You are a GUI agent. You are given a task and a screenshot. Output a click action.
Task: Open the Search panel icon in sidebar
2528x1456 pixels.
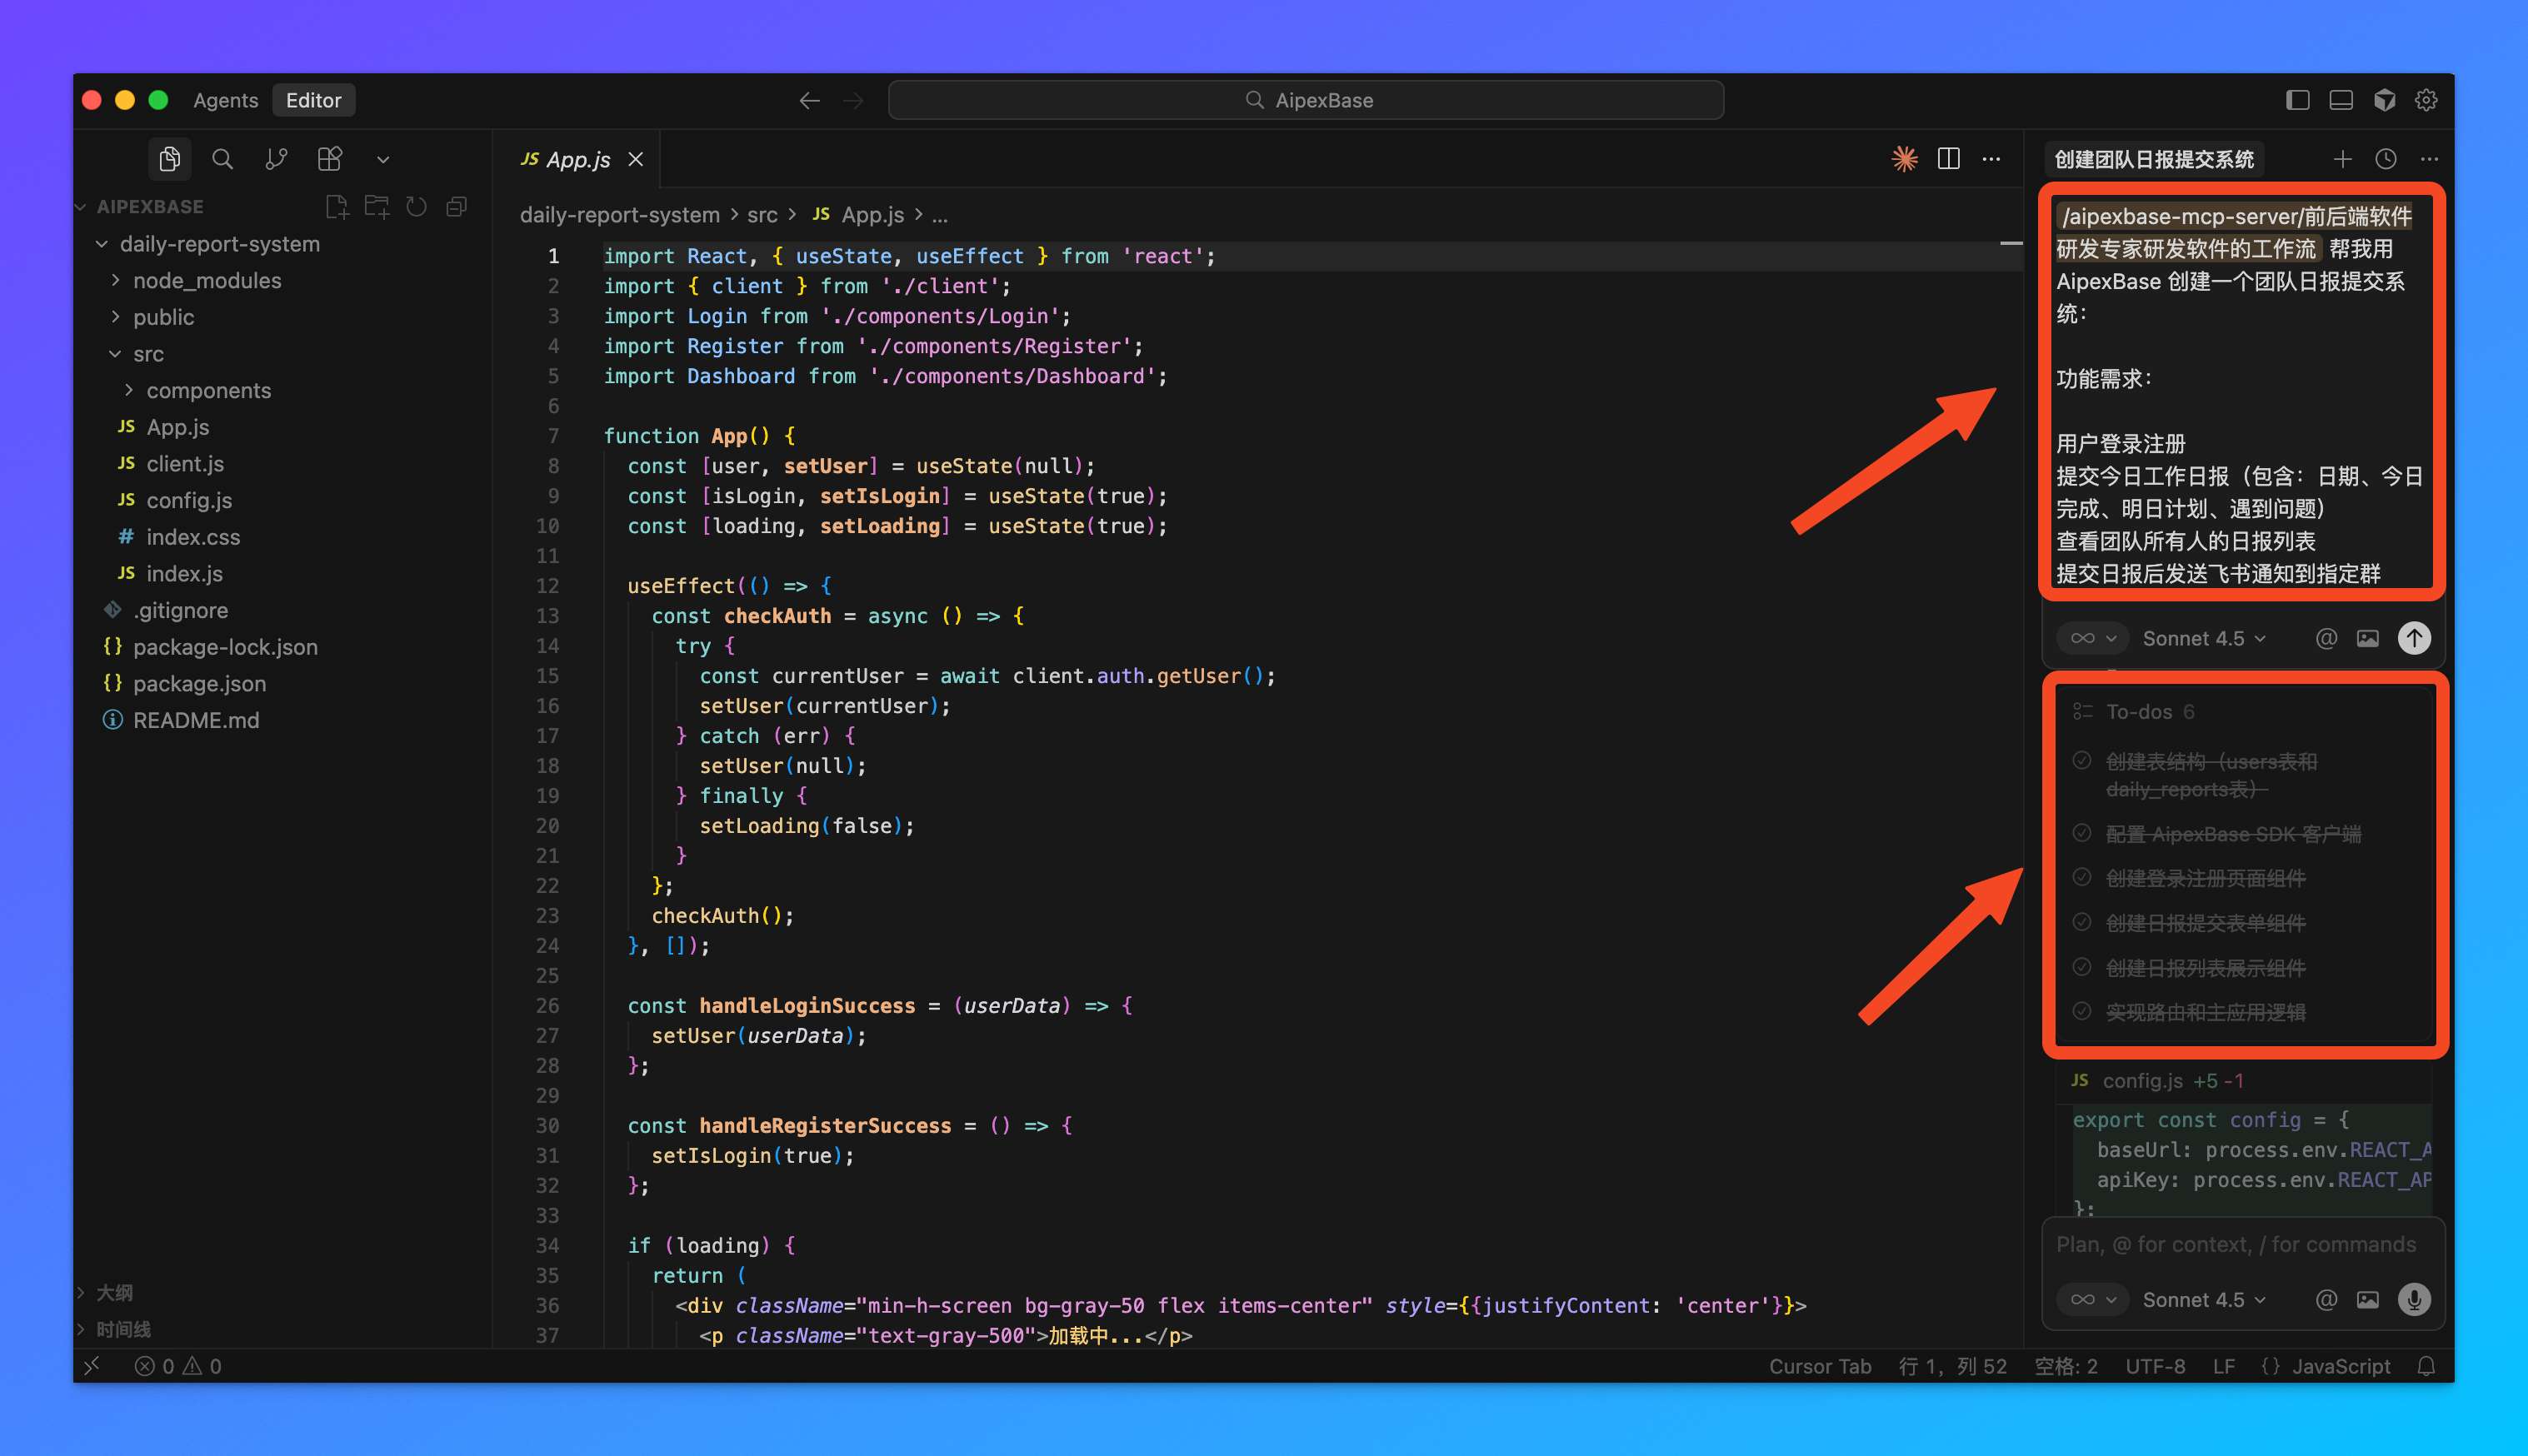(x=222, y=159)
